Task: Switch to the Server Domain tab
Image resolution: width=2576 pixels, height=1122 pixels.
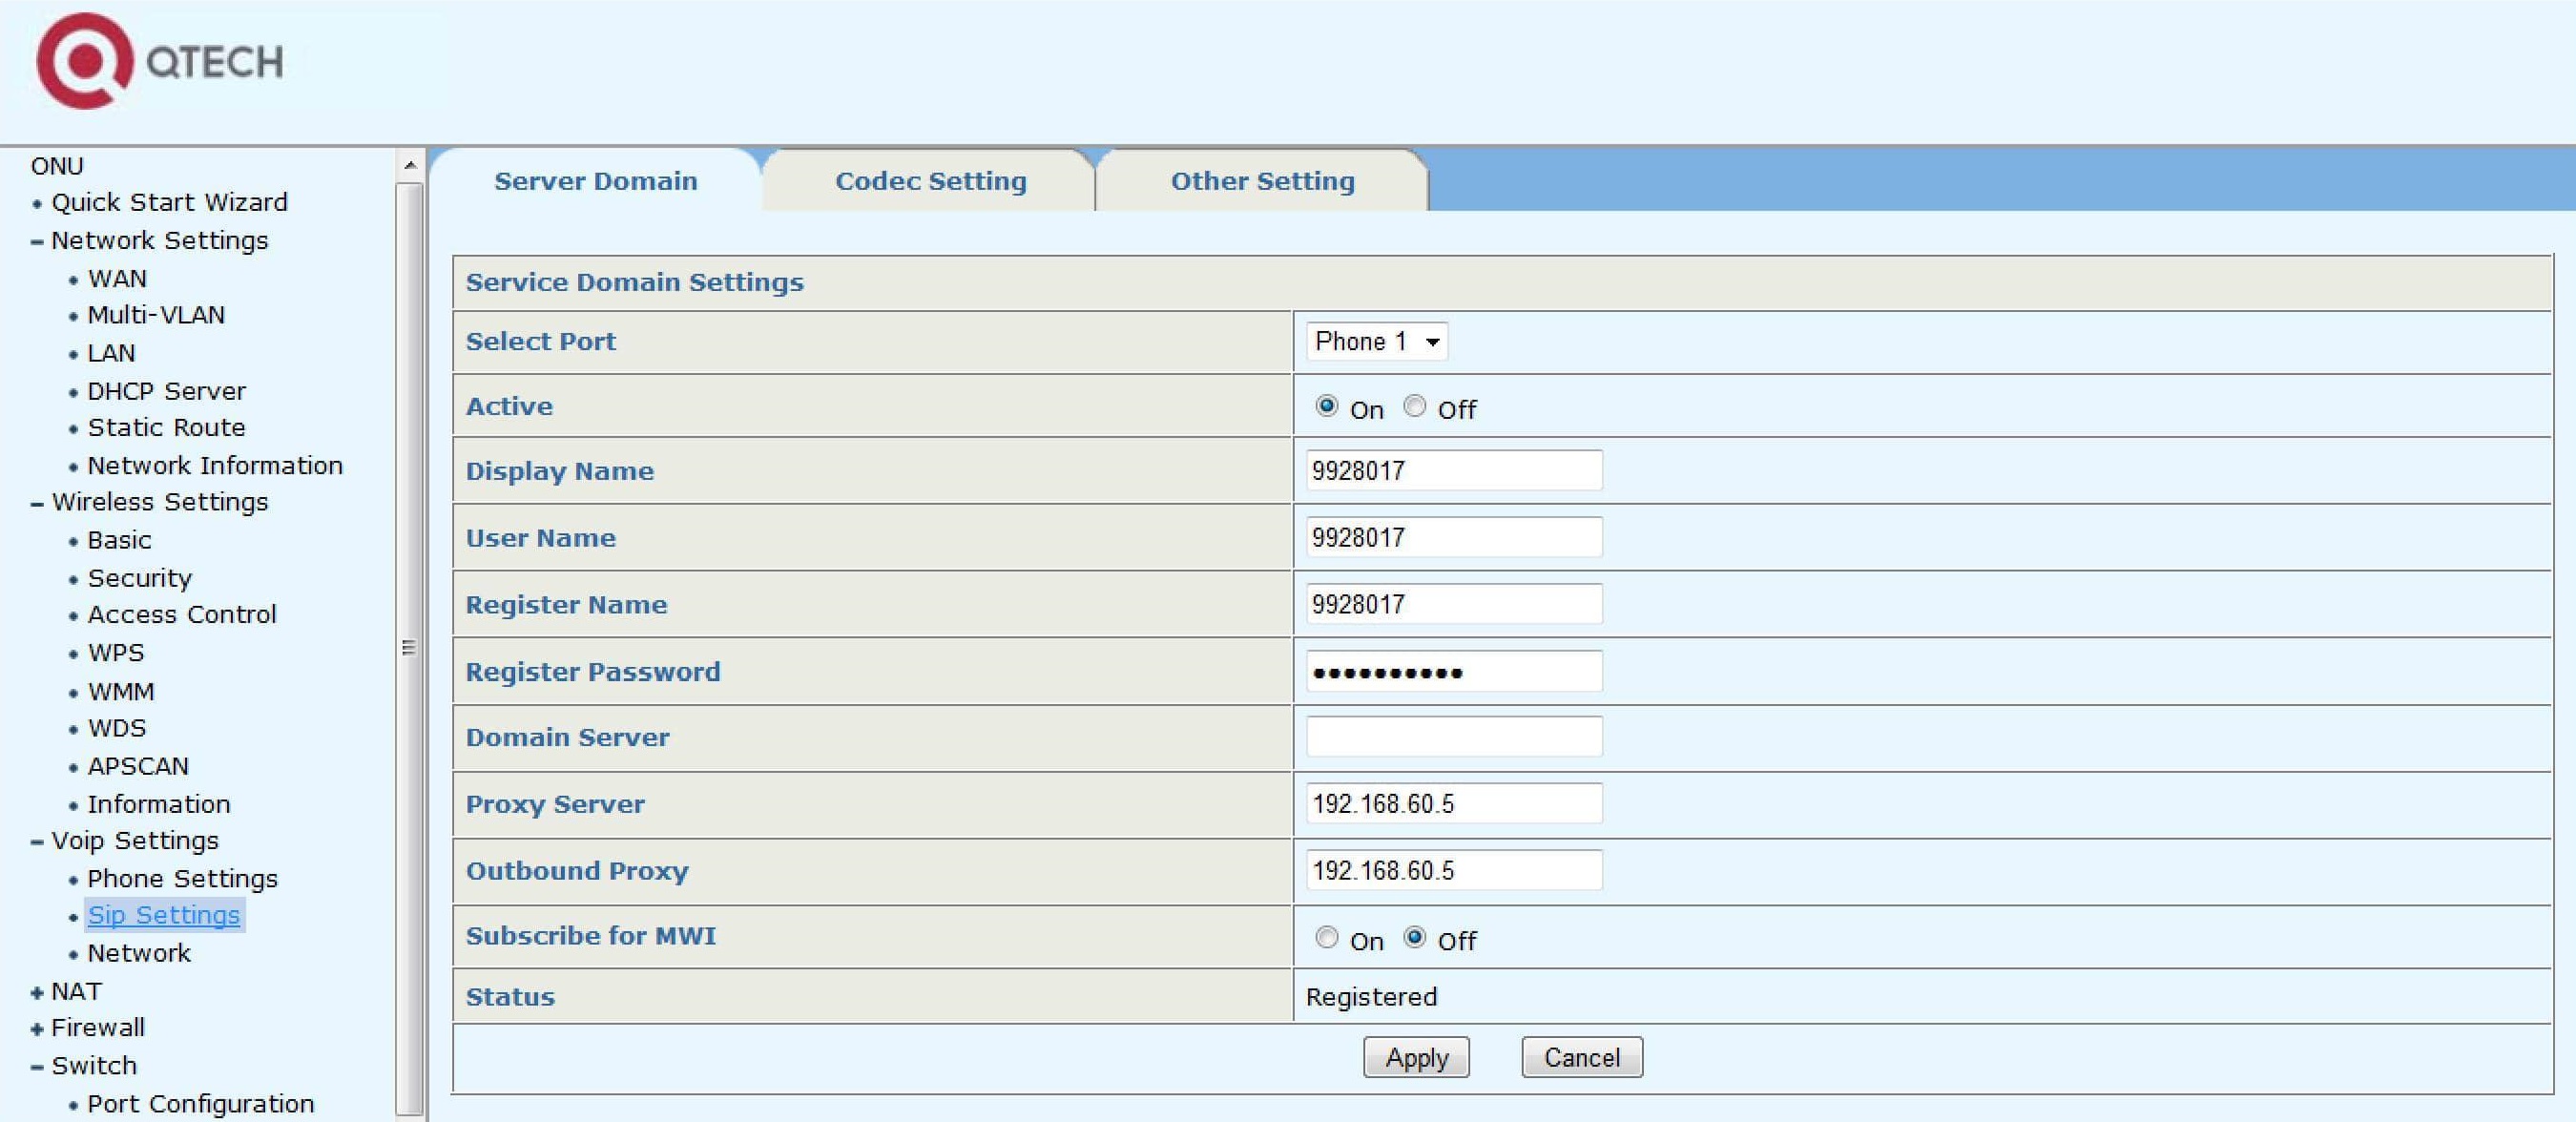Action: pyautogui.click(x=596, y=181)
